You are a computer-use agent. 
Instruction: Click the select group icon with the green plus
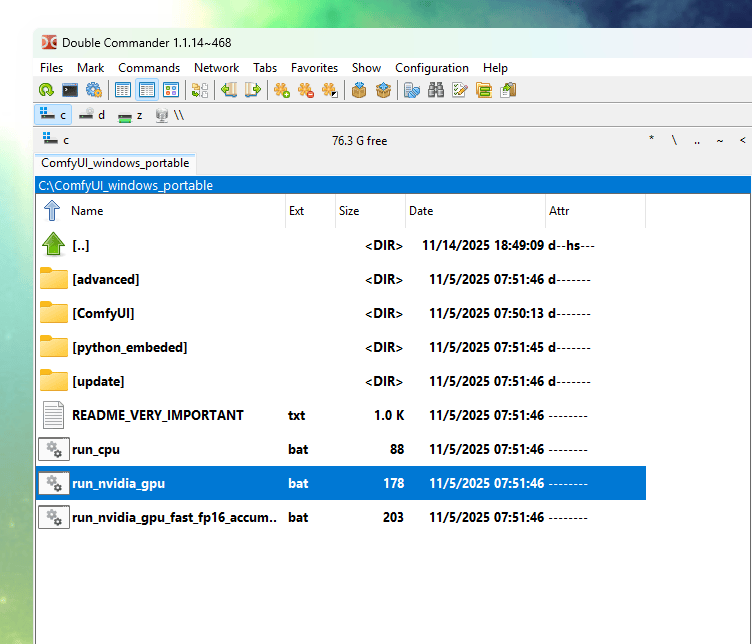point(282,90)
